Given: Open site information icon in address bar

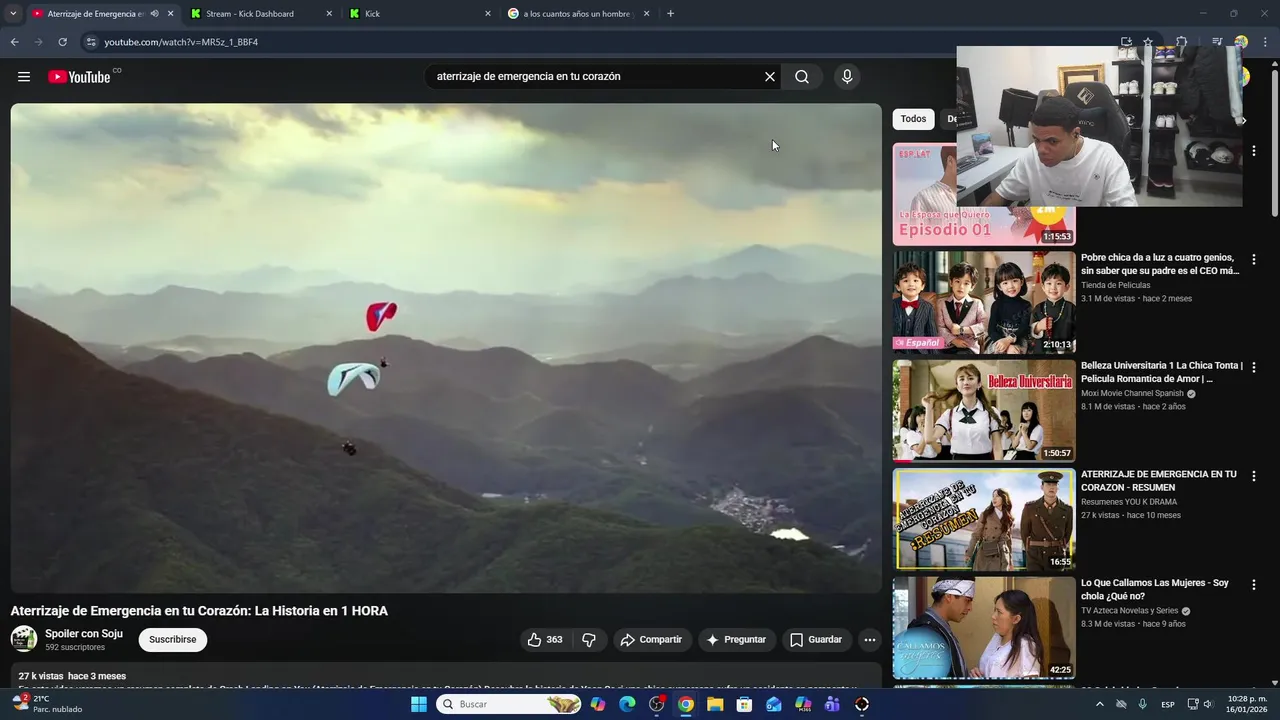Looking at the screenshot, I should (91, 42).
